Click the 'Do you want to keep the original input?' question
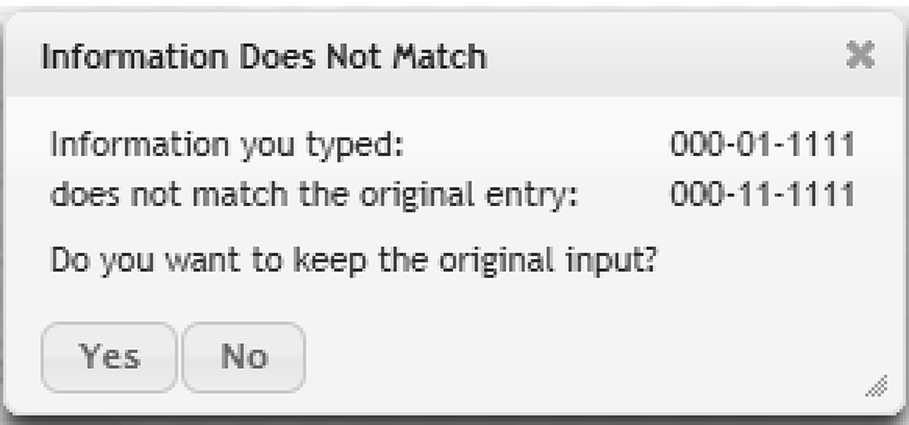Image resolution: width=909 pixels, height=425 pixels. coord(358,264)
